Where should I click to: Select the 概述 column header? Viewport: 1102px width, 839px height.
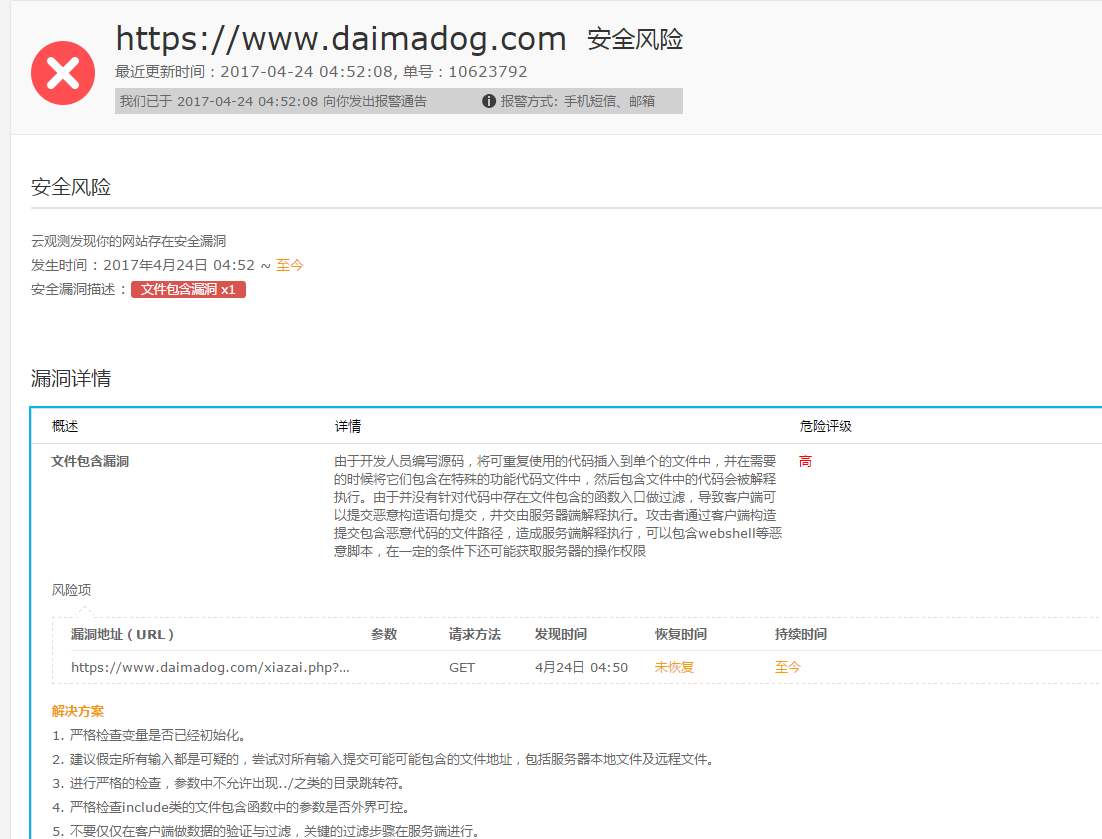point(65,426)
